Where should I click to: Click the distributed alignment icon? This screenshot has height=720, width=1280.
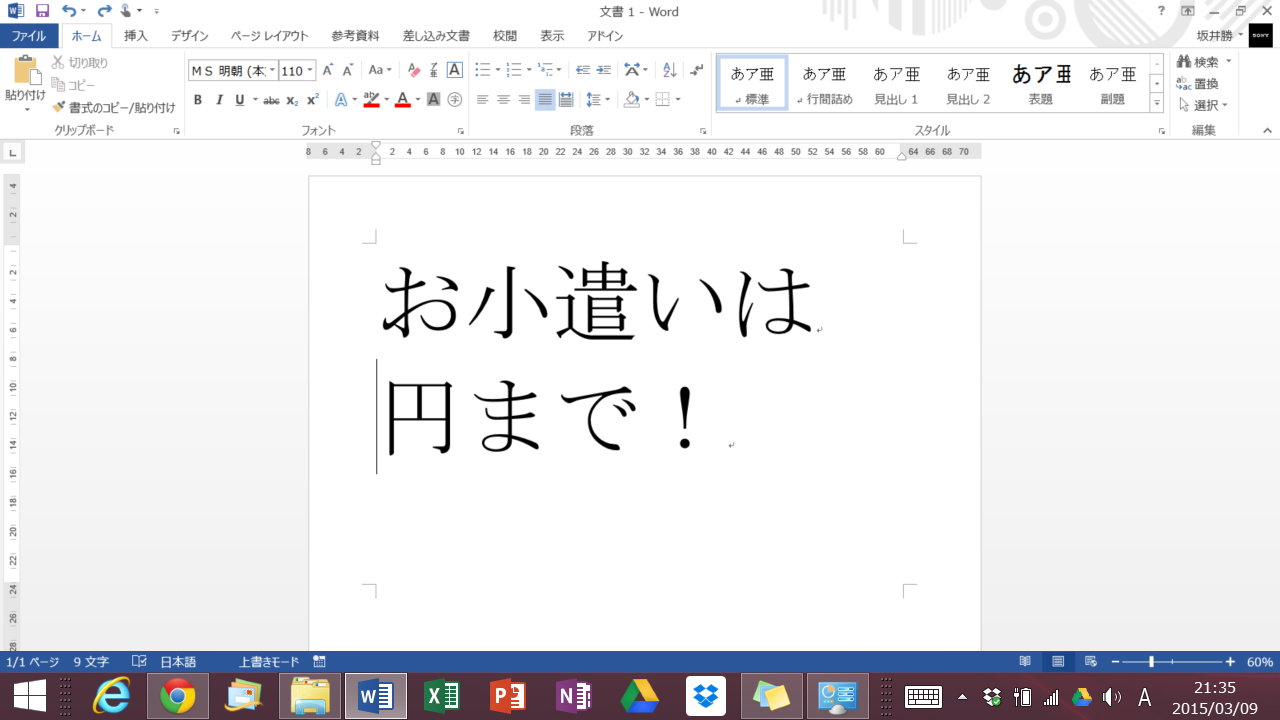(566, 100)
